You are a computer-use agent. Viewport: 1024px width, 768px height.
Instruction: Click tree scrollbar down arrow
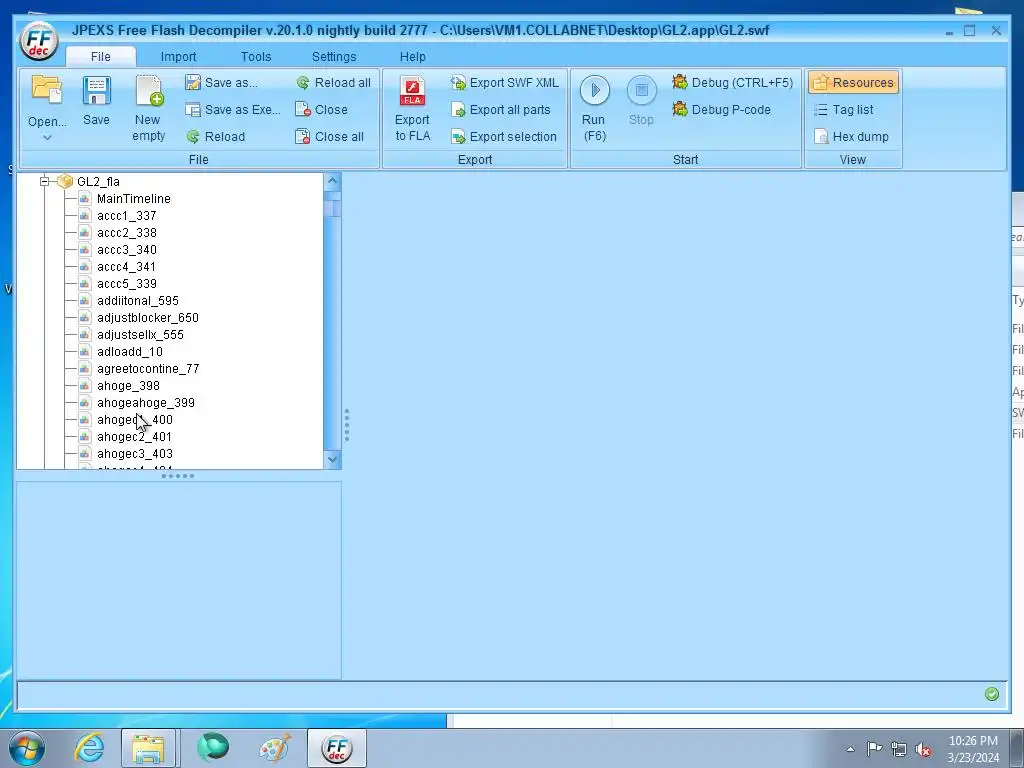tap(332, 460)
